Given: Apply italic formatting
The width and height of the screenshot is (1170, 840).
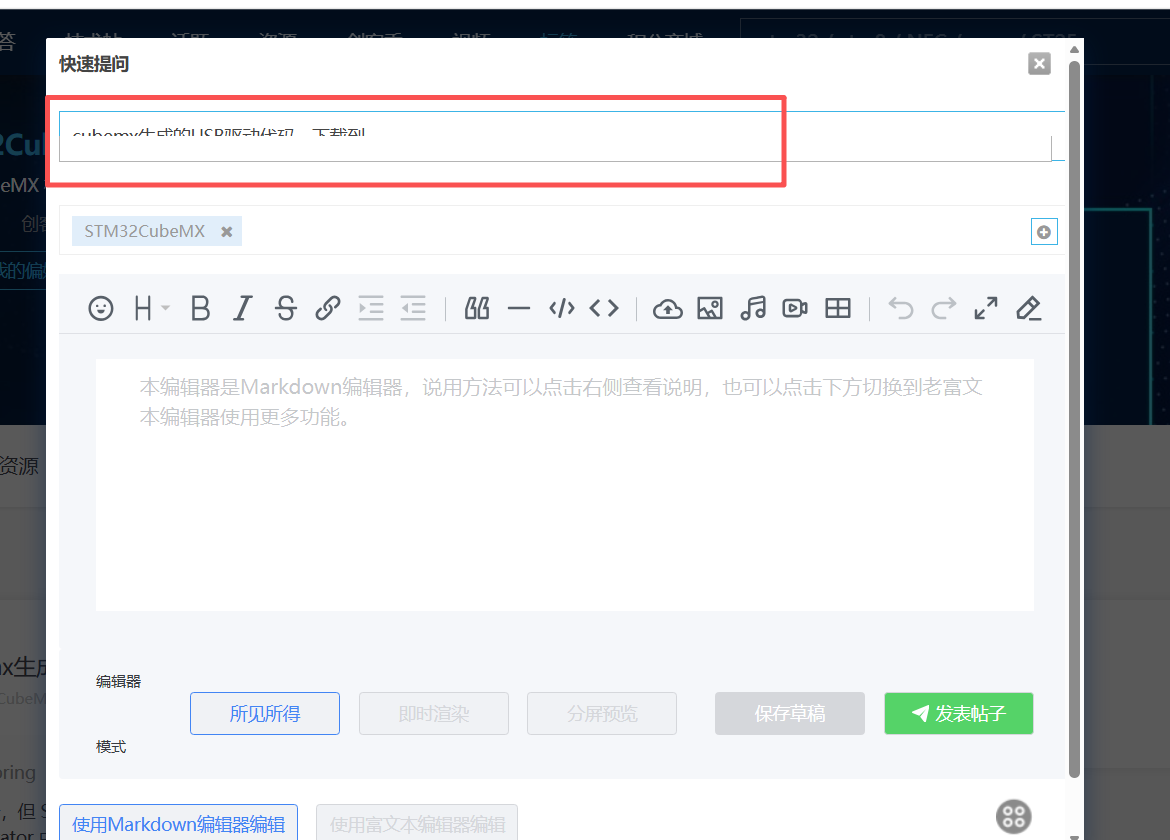Looking at the screenshot, I should 243,308.
